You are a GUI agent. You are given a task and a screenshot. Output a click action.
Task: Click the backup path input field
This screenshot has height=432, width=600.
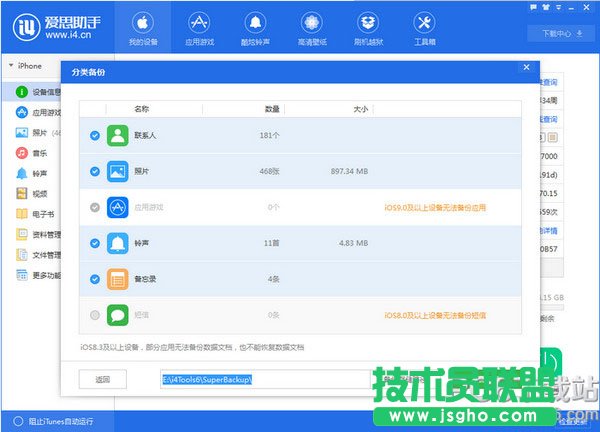[265, 379]
